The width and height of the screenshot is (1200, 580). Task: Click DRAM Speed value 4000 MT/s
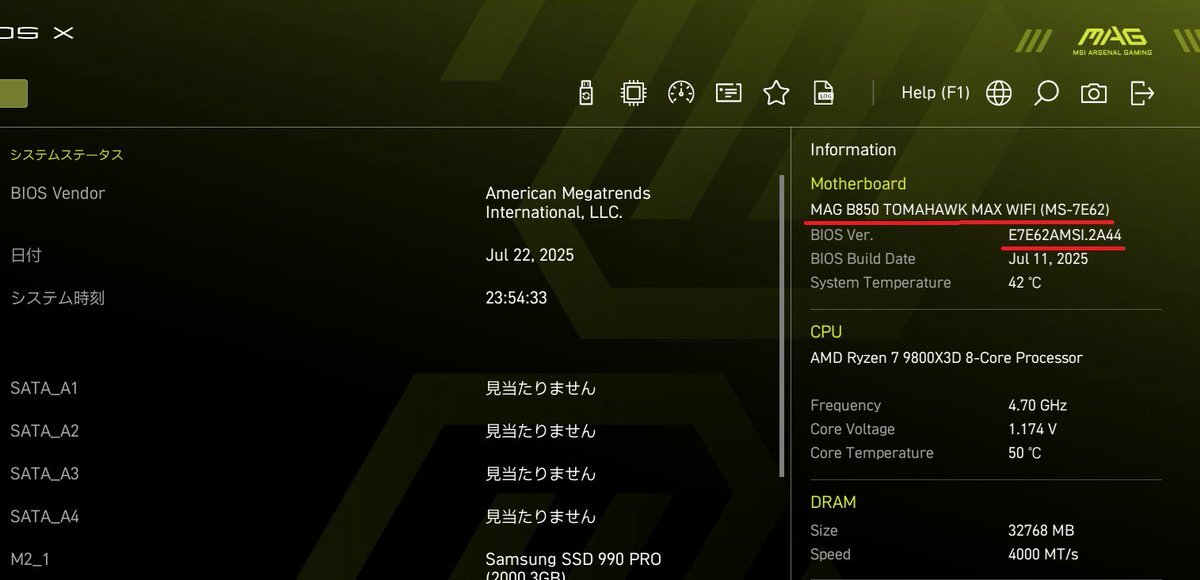pyautogui.click(x=1043, y=554)
